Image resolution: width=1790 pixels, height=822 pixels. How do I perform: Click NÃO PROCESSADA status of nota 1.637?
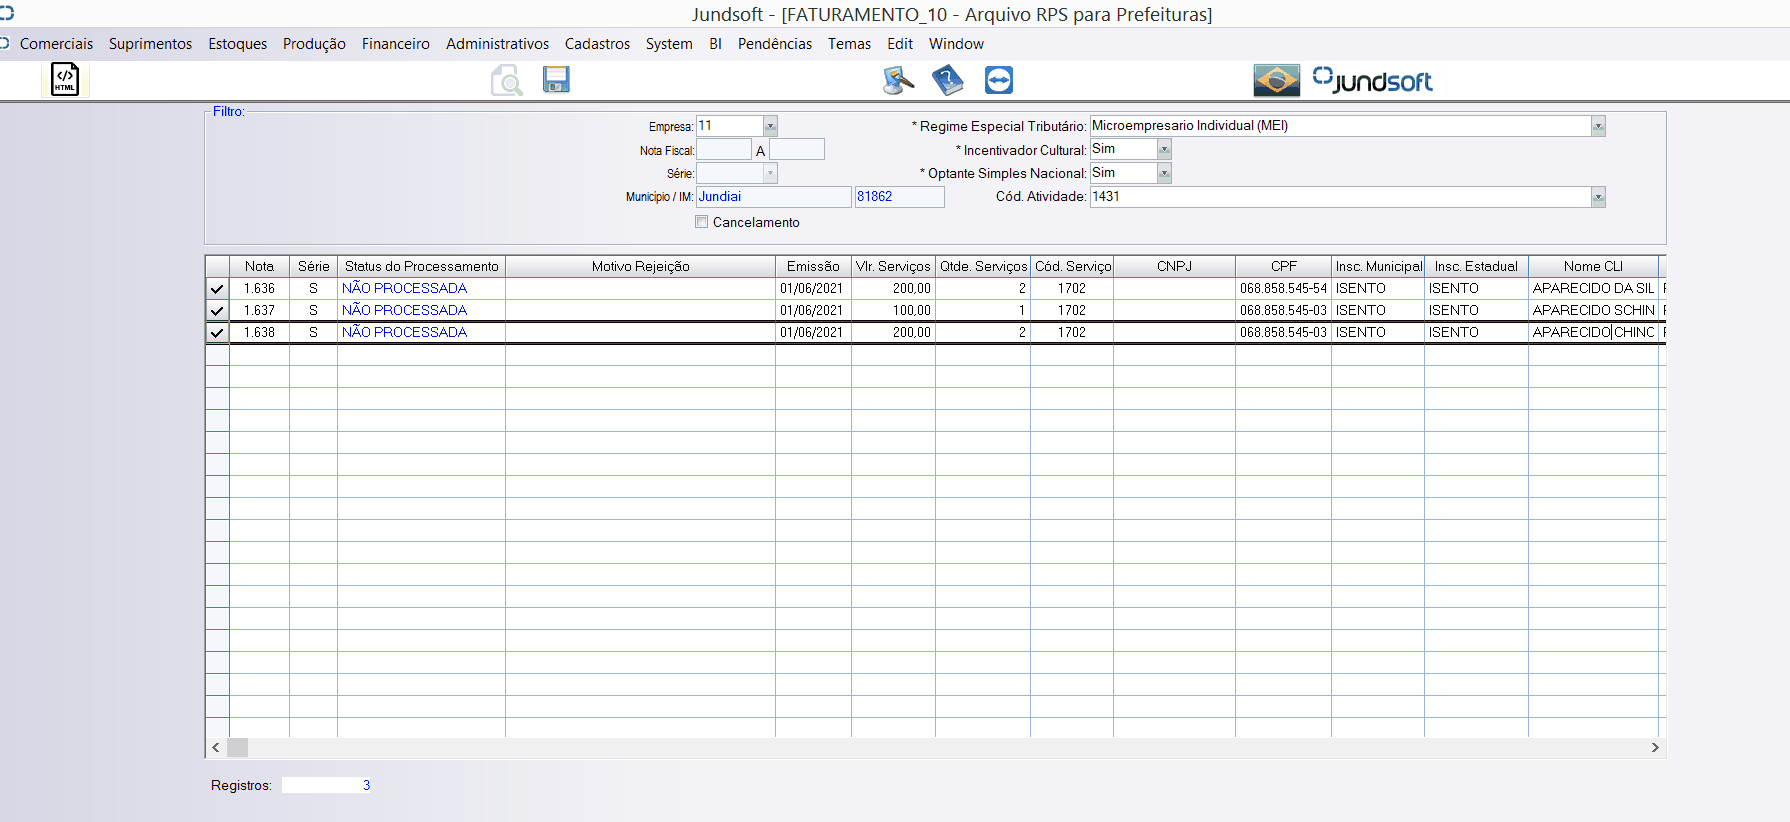[x=404, y=310]
